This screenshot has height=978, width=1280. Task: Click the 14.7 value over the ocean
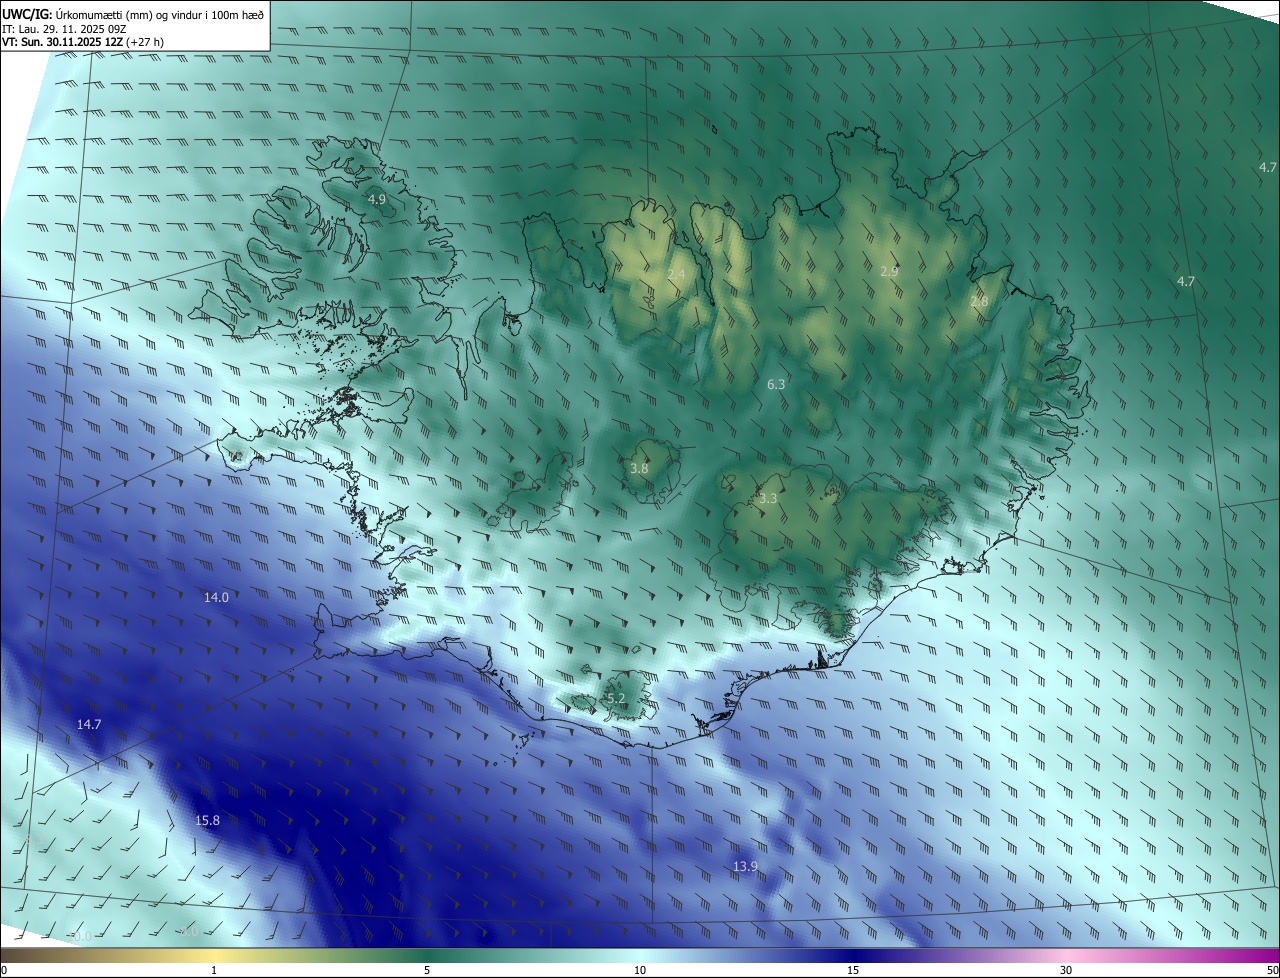point(89,724)
